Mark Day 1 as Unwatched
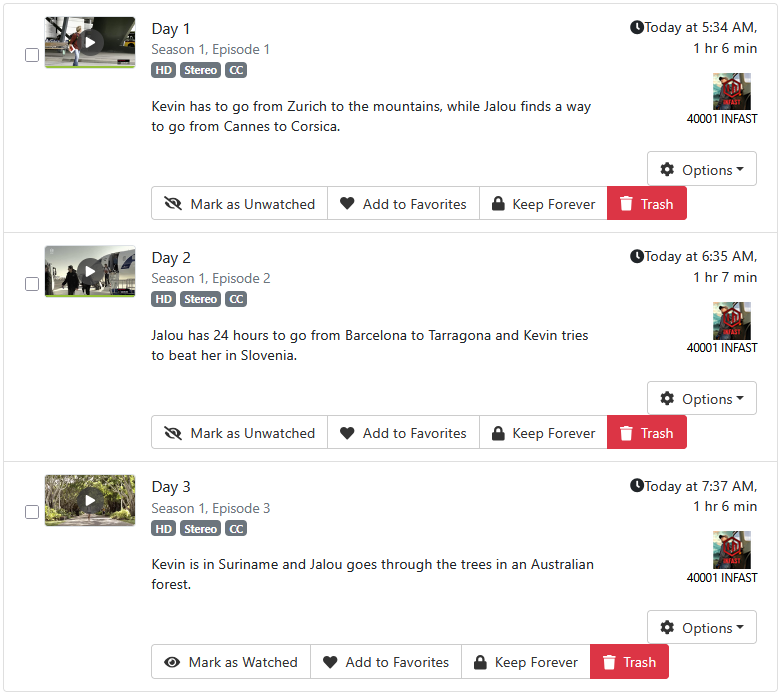 click(239, 203)
